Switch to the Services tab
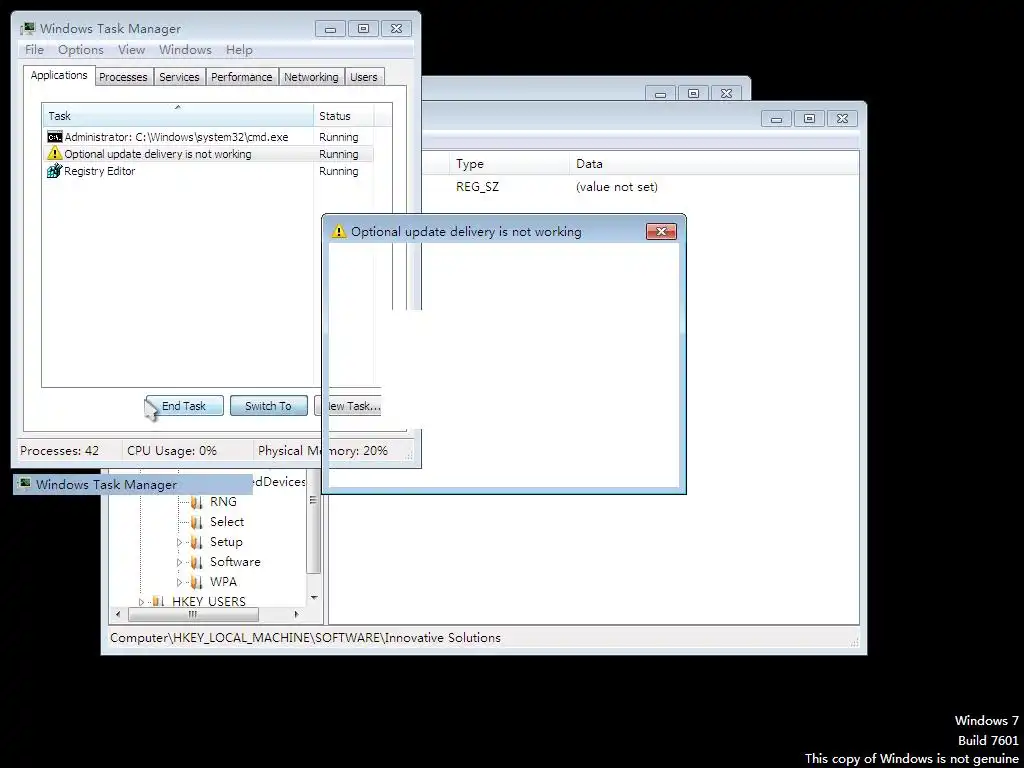The width and height of the screenshot is (1024, 768). tap(179, 77)
